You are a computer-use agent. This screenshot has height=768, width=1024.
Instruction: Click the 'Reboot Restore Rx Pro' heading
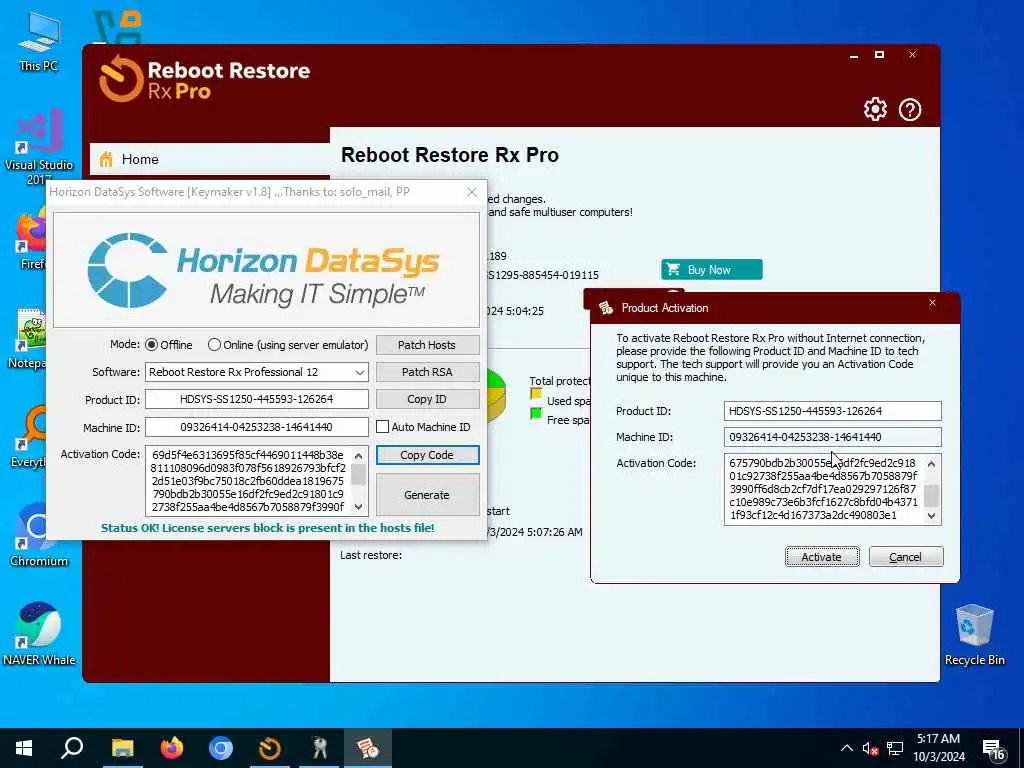[450, 155]
